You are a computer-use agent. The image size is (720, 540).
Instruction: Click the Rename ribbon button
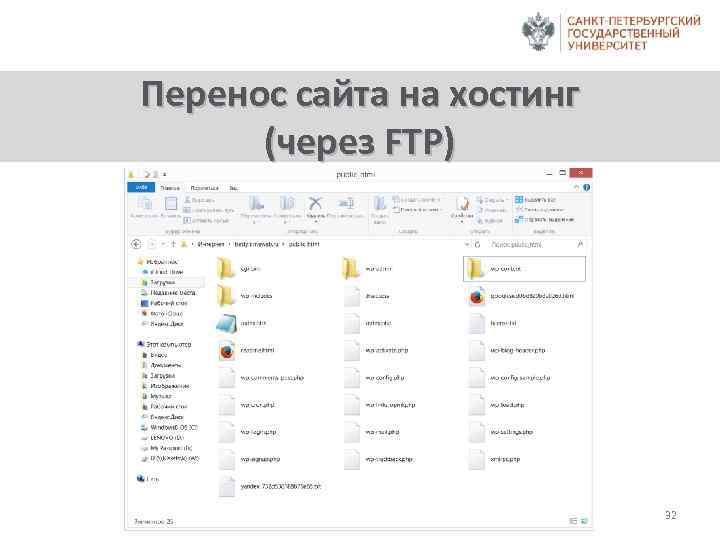click(345, 207)
